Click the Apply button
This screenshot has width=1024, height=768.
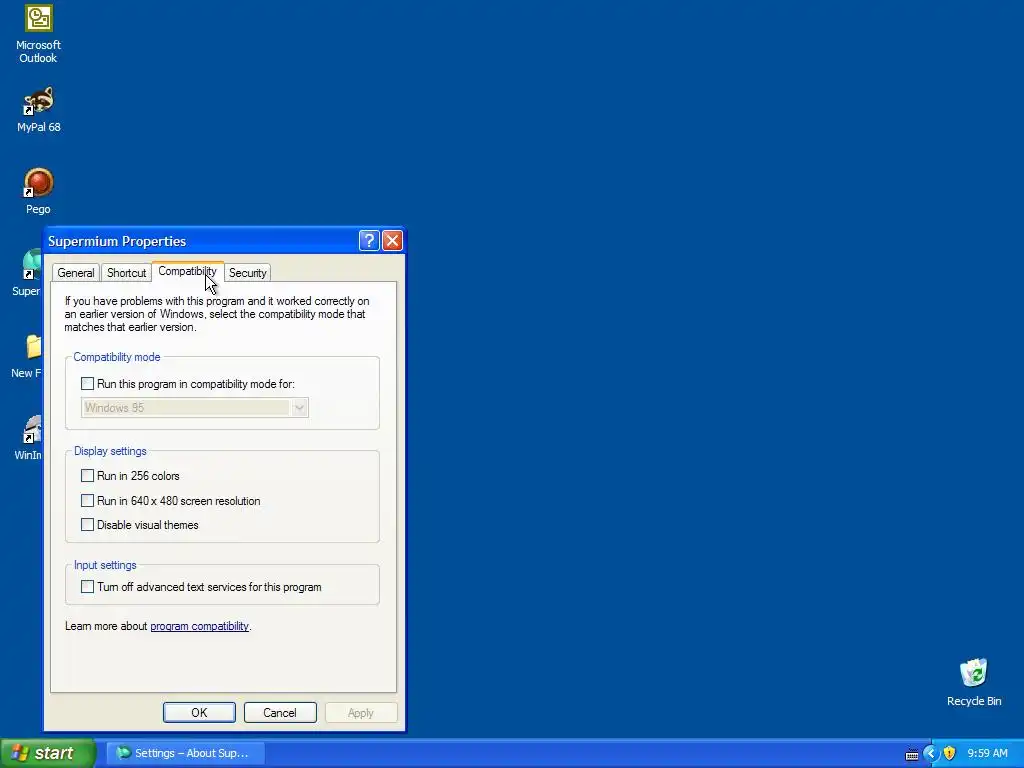[x=360, y=712]
